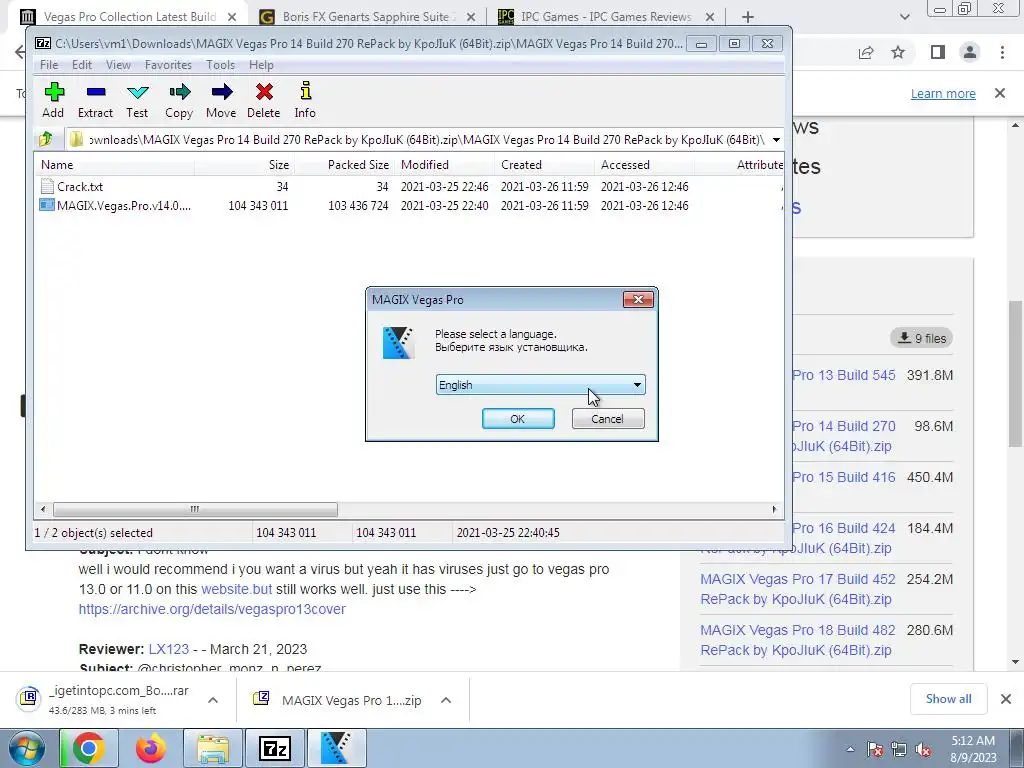Viewport: 1024px width, 768px height.
Task: Open Chrome three-dot menu
Action: pos(1002,52)
